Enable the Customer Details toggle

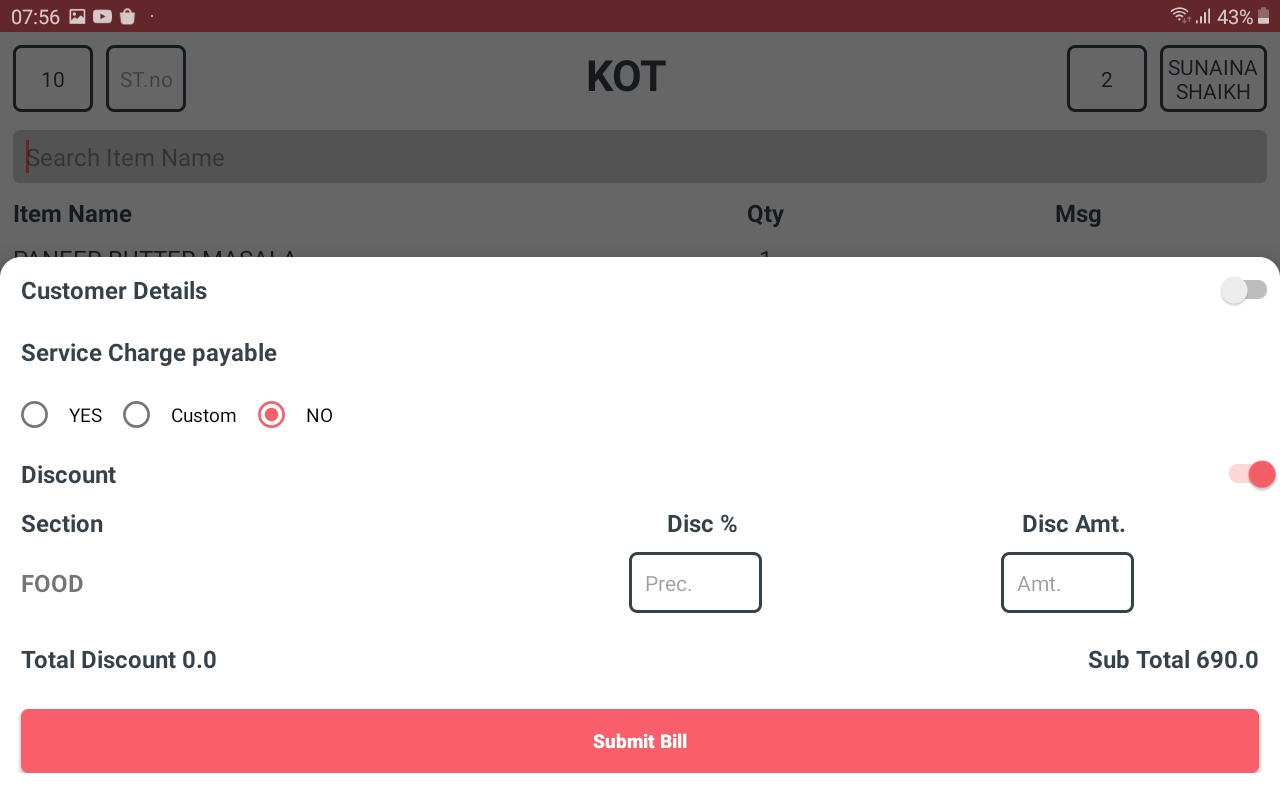pos(1243,291)
